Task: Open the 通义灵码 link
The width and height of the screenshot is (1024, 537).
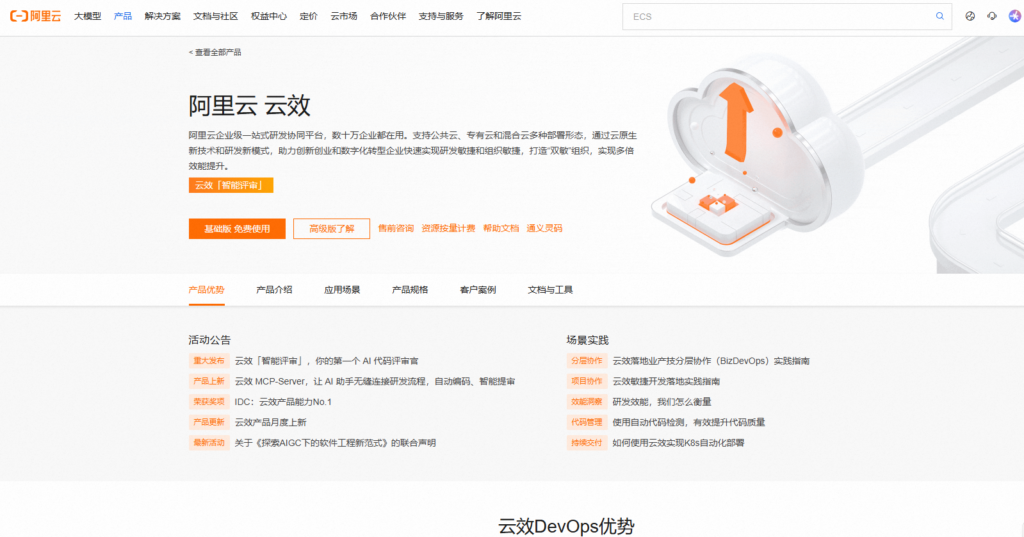Action: tap(544, 229)
